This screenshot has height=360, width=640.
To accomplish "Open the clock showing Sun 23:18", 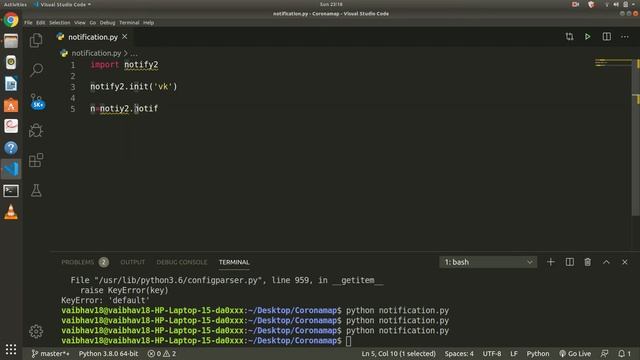I will click(331, 4).
